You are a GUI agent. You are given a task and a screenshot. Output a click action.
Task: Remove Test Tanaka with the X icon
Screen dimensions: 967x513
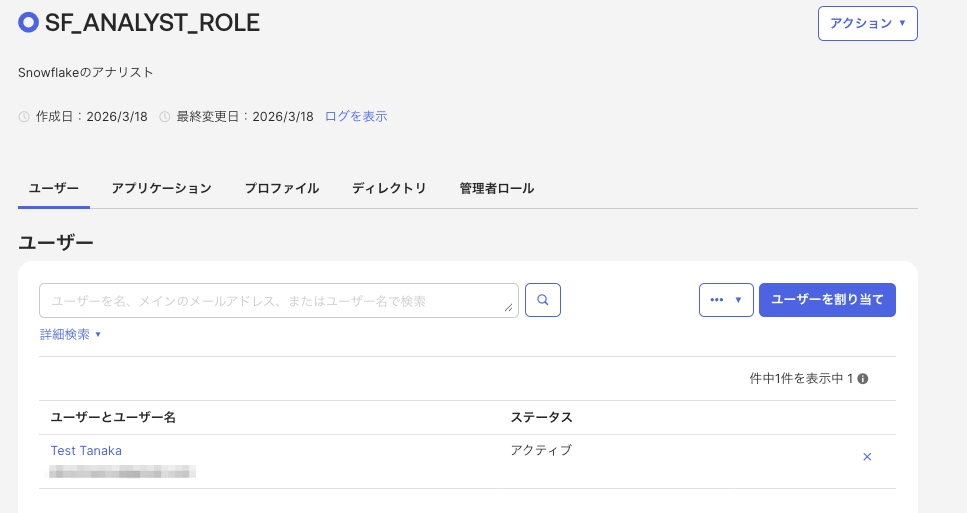pyautogui.click(x=867, y=457)
